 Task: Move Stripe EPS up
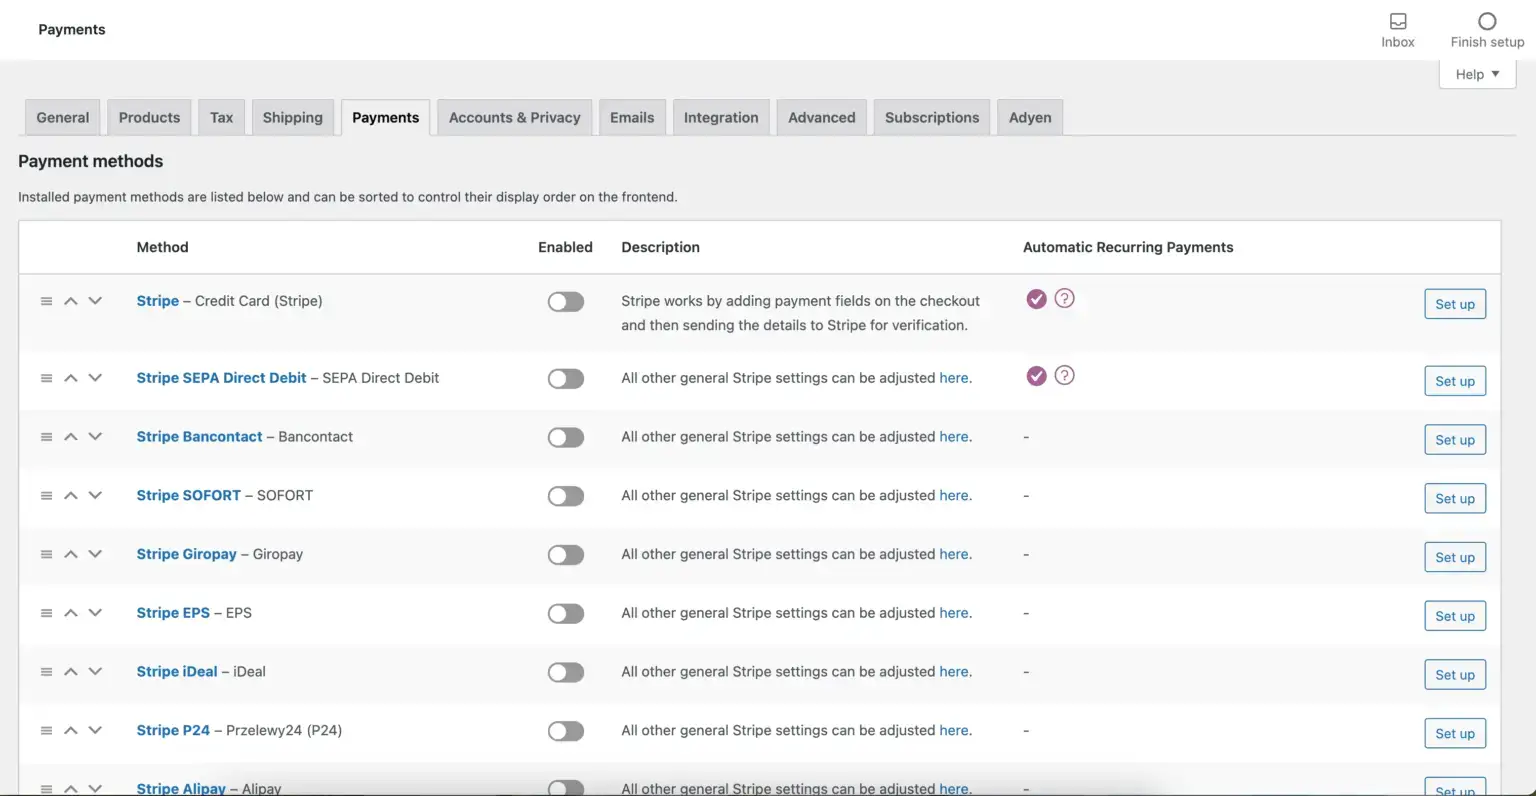tap(71, 613)
